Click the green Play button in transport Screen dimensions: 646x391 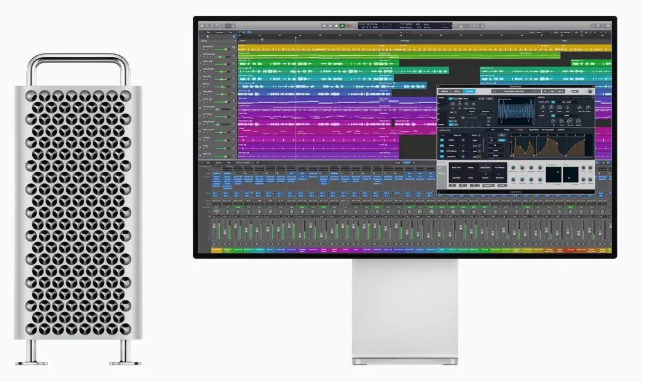click(342, 26)
